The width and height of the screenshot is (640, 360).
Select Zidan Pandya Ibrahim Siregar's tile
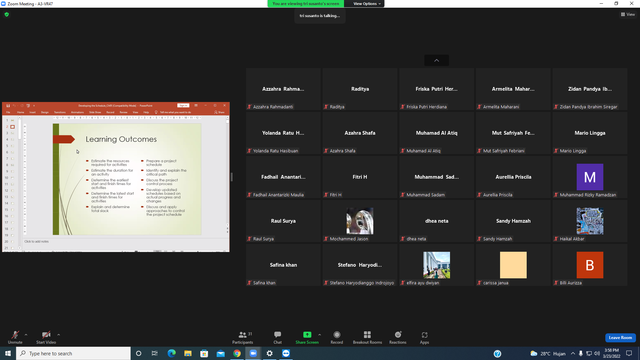click(x=590, y=89)
